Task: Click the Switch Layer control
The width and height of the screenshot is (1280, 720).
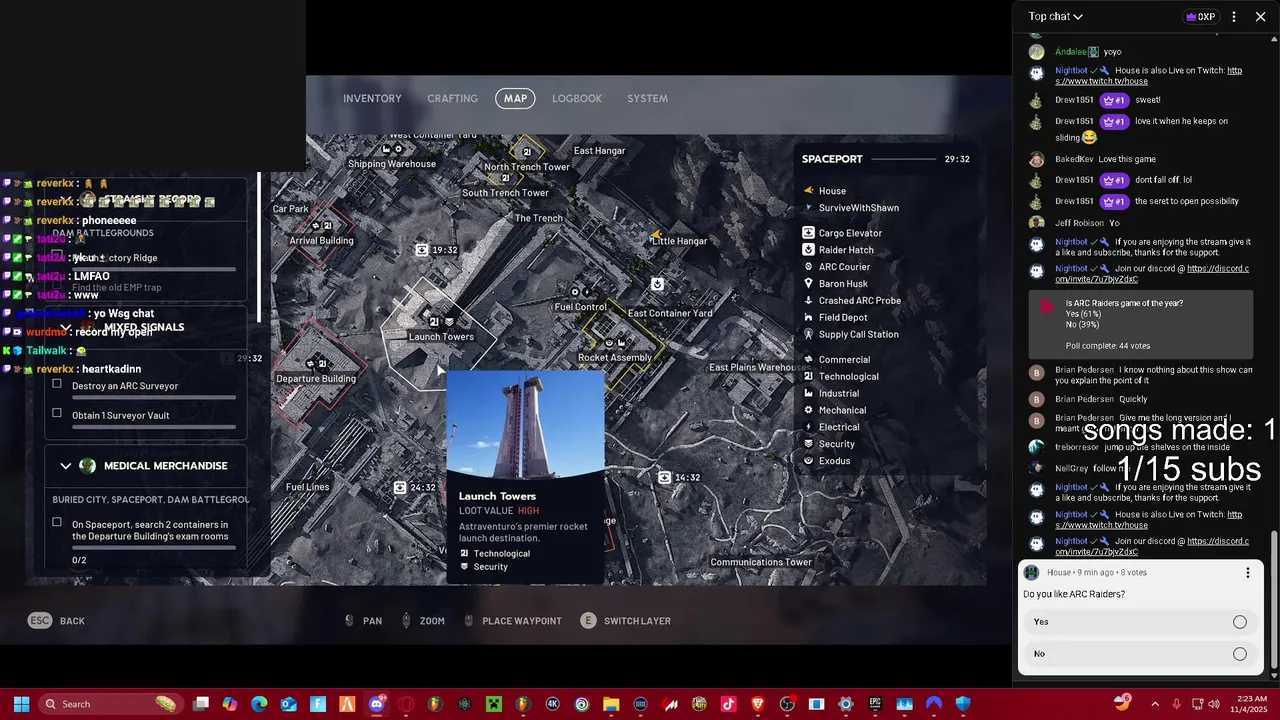Action: point(625,621)
